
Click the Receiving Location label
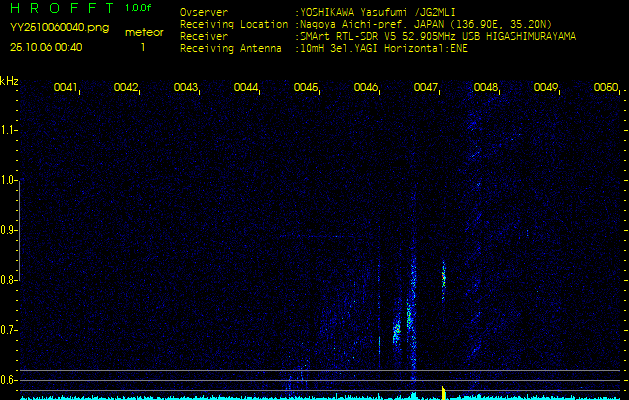click(234, 24)
